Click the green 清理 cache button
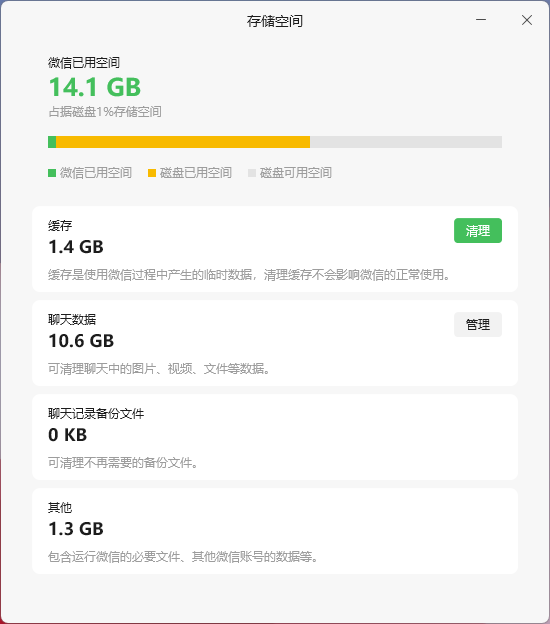Image resolution: width=550 pixels, height=624 pixels. 478,230
